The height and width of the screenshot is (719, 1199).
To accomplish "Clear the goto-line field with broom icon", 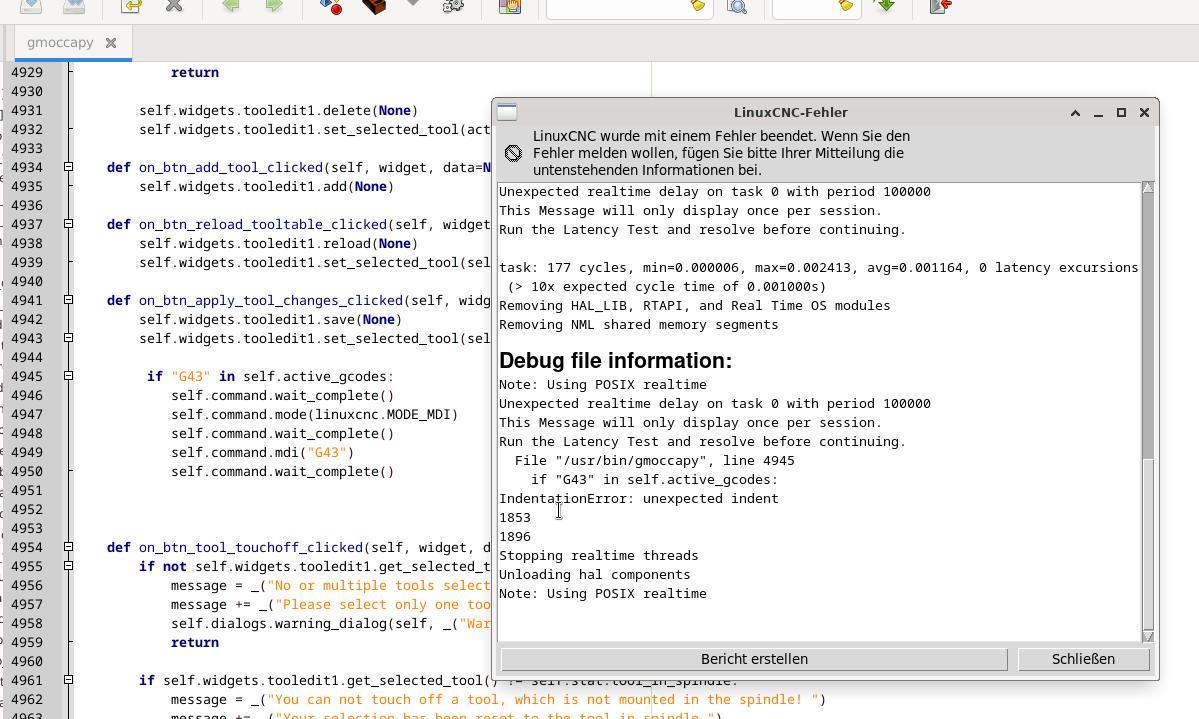I will coord(845,6).
